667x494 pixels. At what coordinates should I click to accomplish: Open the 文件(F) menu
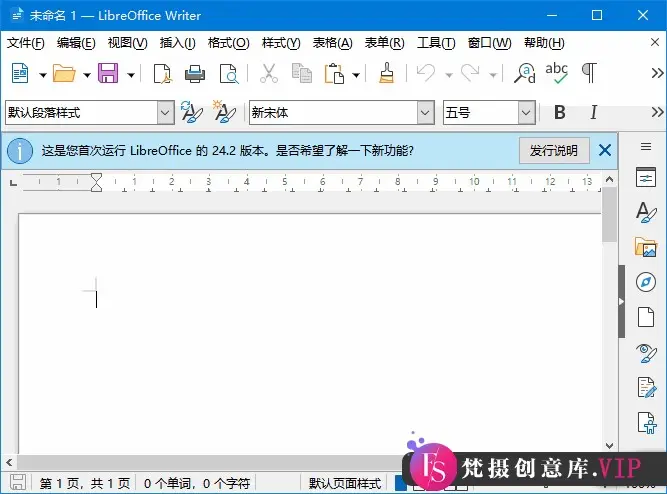point(26,43)
